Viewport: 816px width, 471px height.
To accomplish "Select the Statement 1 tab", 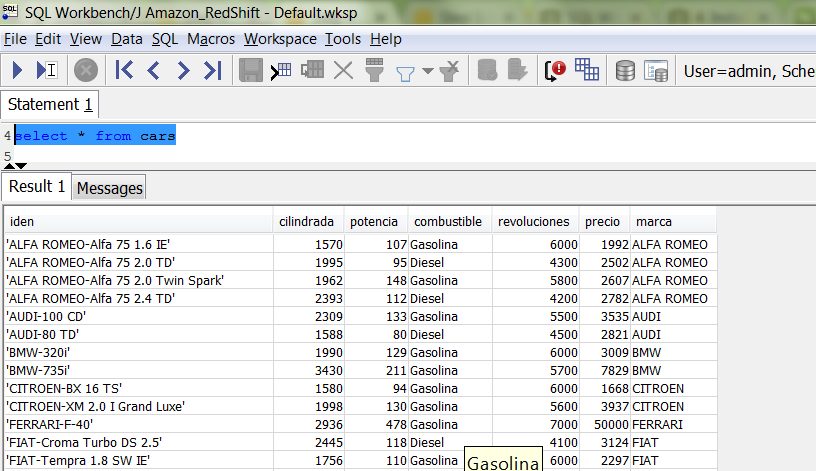I will 50,104.
